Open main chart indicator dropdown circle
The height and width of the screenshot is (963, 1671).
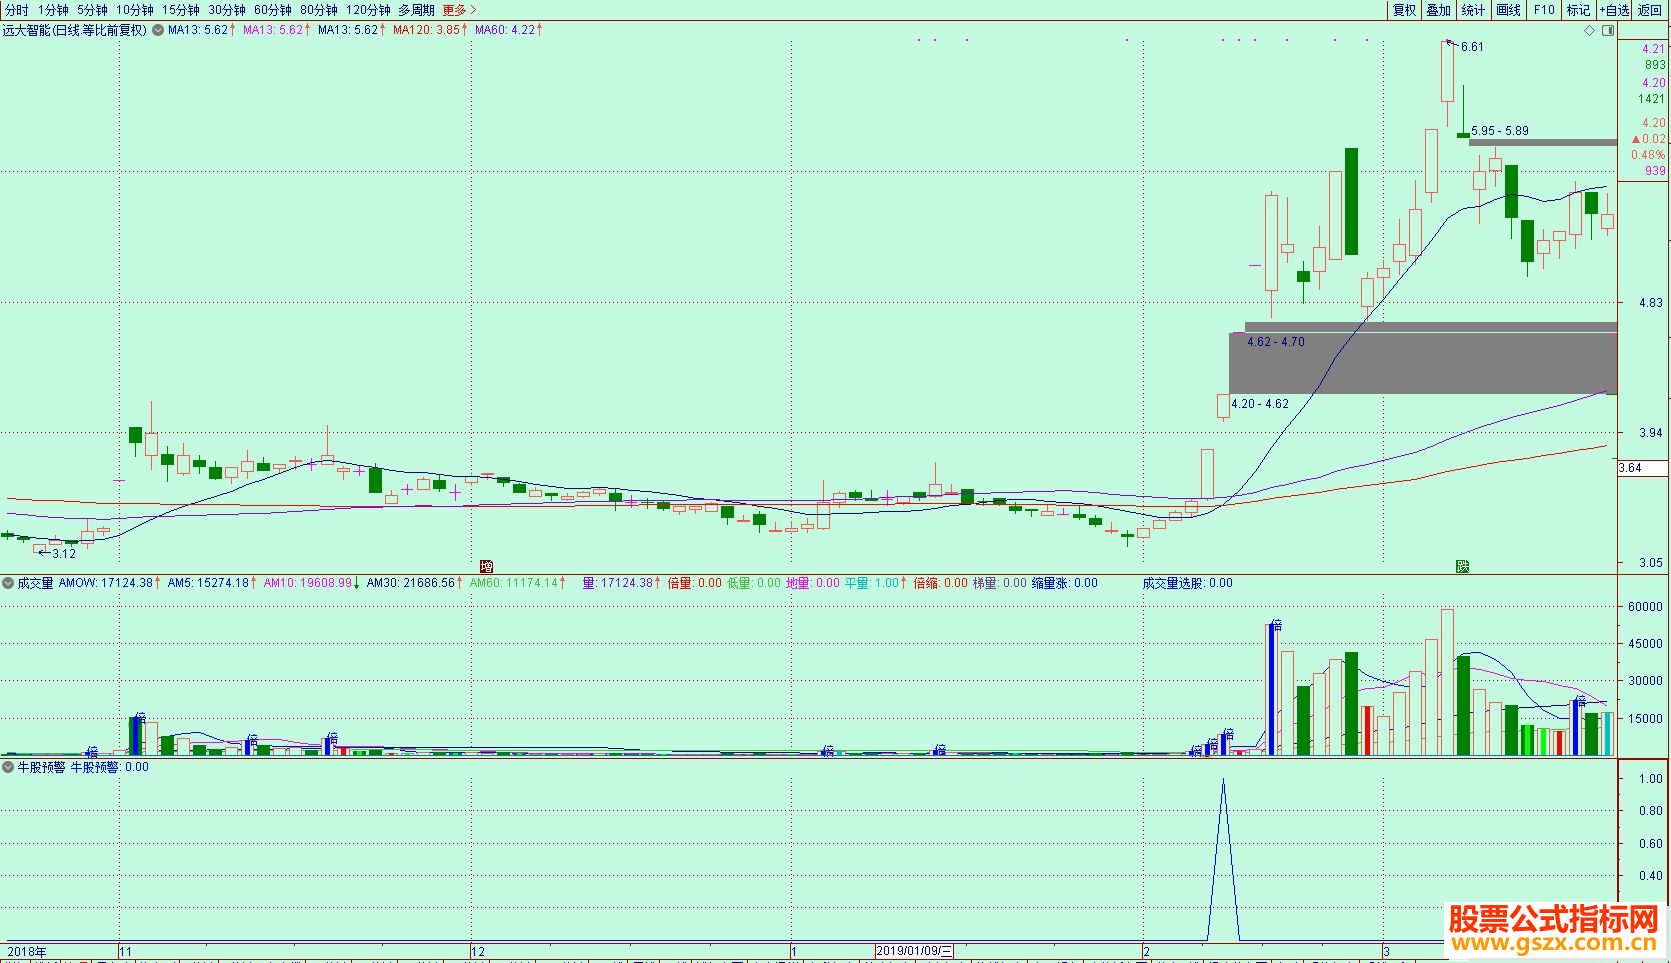point(158,30)
